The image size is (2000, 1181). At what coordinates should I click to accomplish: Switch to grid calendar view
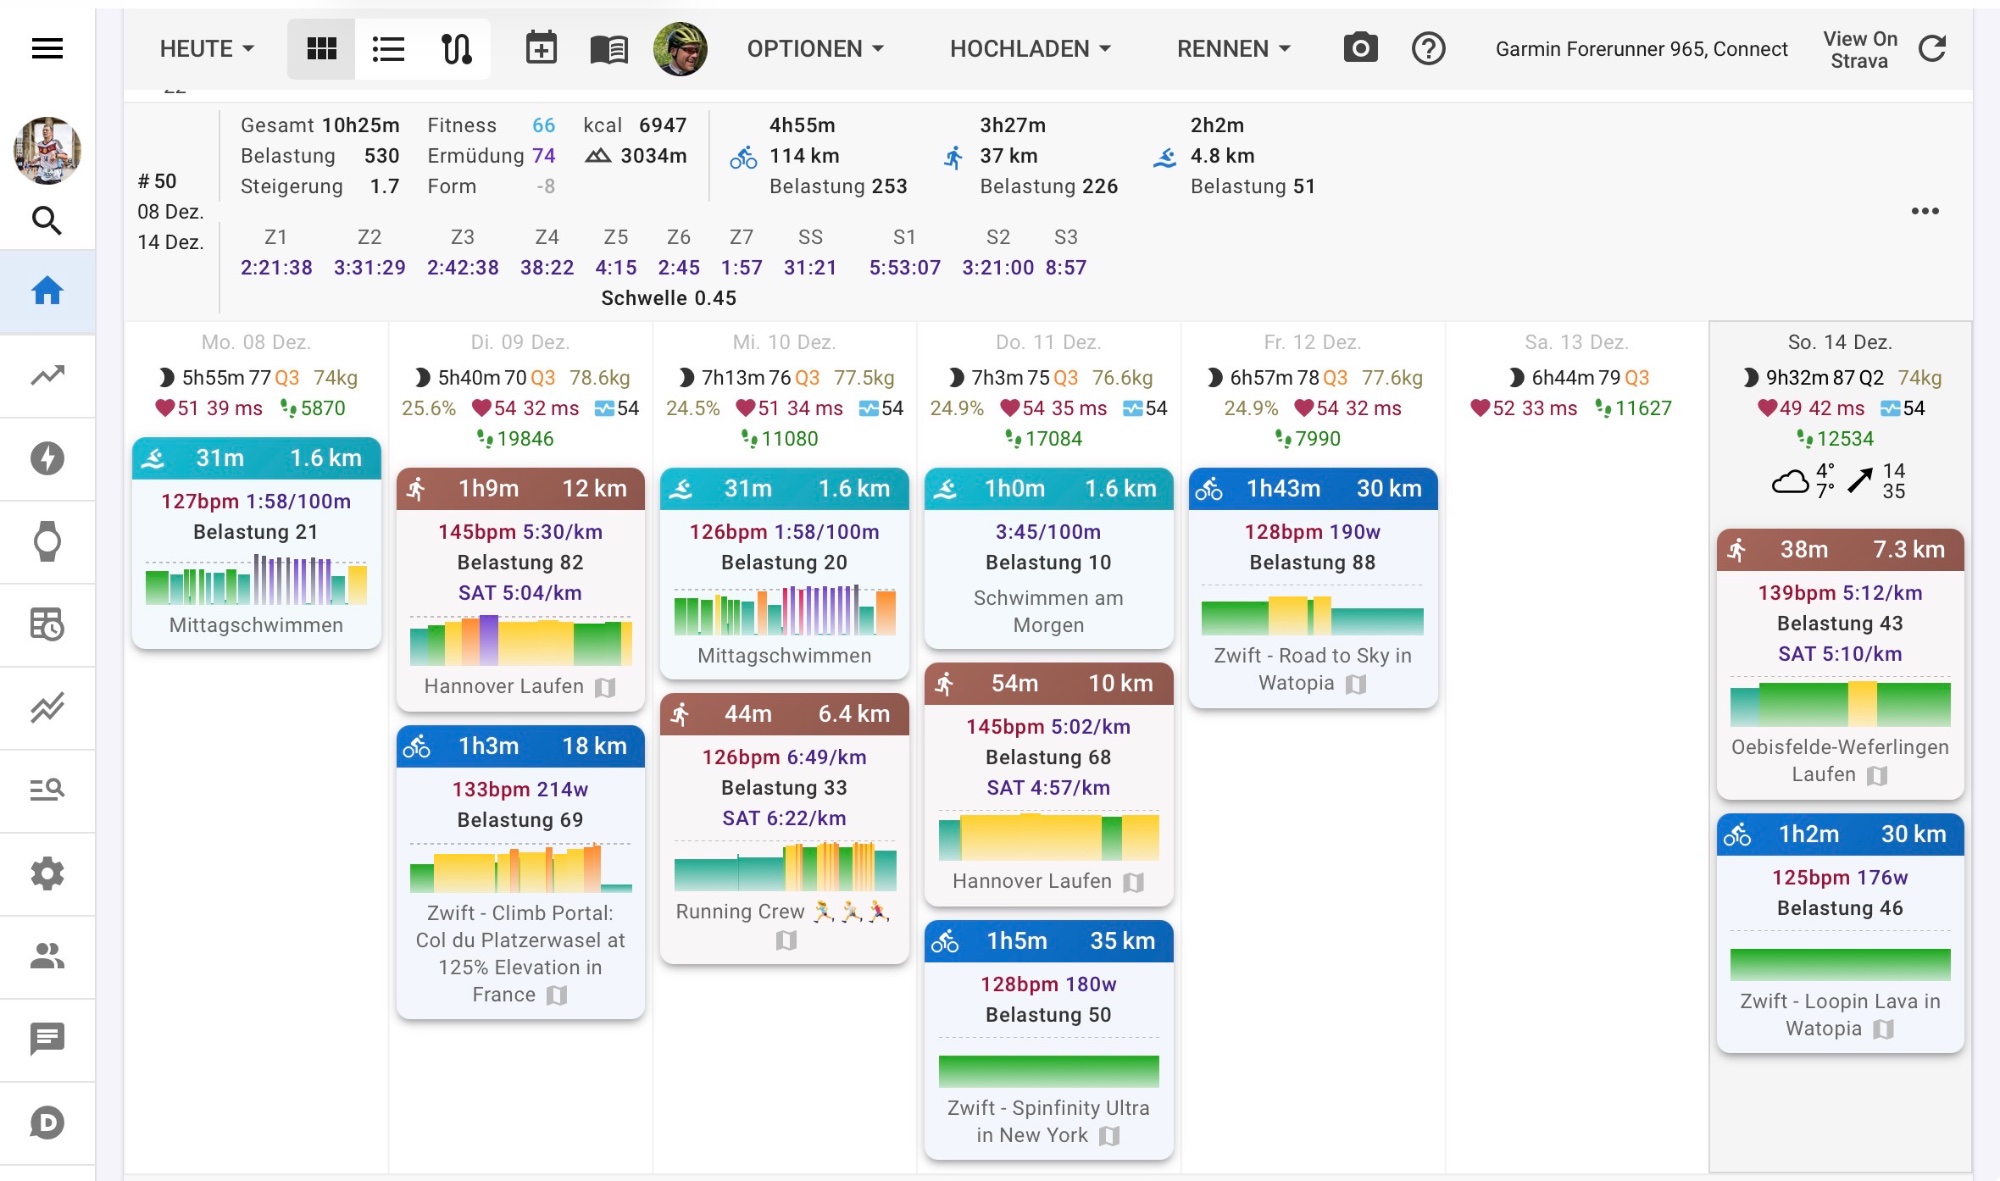(321, 48)
